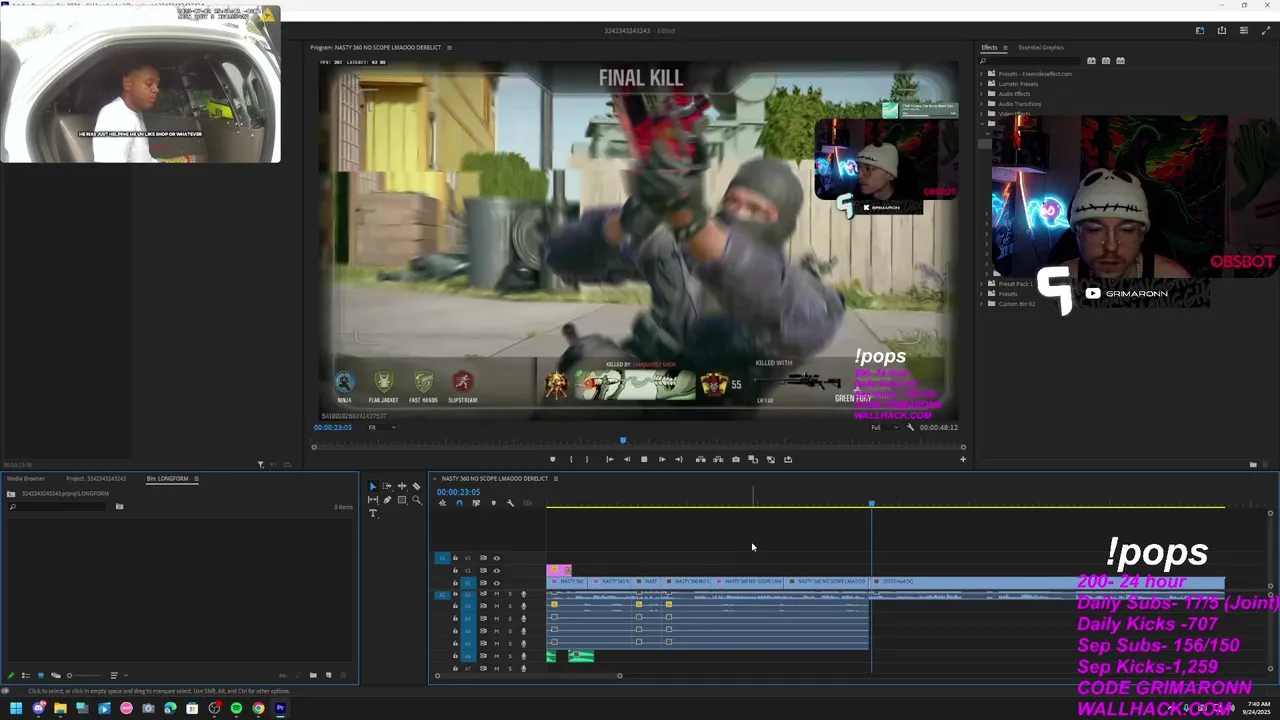Toggle V3 track output eye
The image size is (1280, 720).
[x=497, y=558]
